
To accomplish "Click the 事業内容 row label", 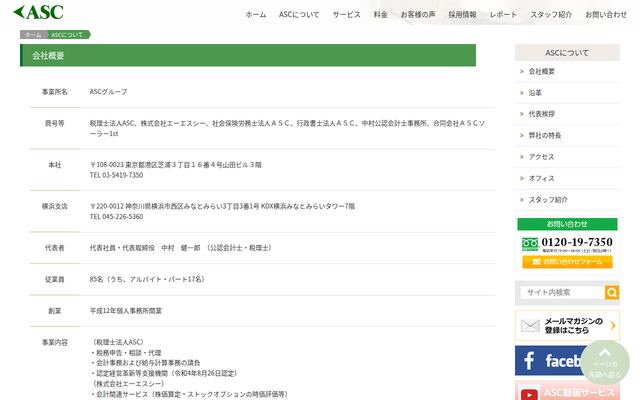I will pyautogui.click(x=55, y=342).
